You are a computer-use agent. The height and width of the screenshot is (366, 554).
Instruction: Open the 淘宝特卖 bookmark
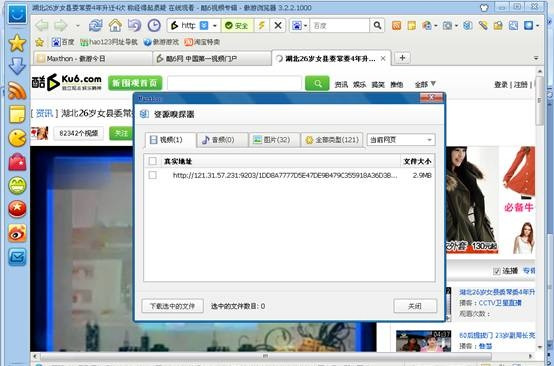pos(202,42)
